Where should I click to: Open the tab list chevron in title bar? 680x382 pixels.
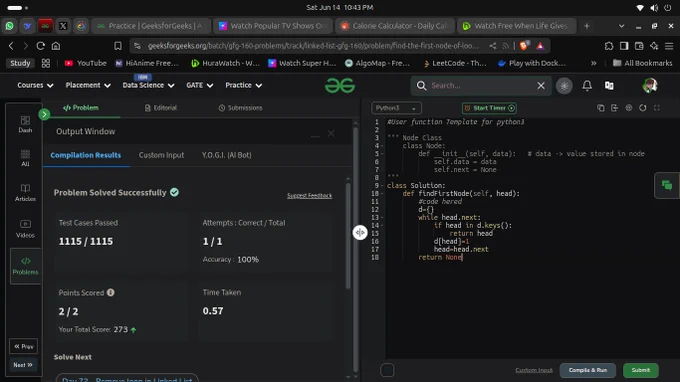pyautogui.click(x=621, y=26)
